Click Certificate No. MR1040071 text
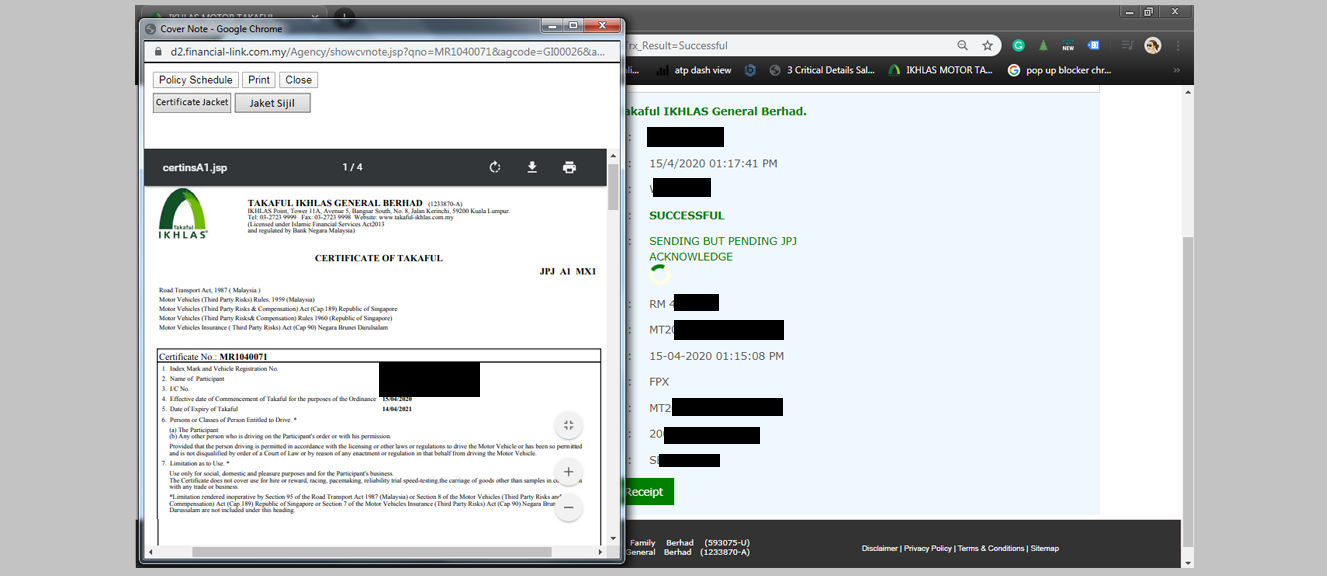1327x576 pixels. (x=213, y=356)
